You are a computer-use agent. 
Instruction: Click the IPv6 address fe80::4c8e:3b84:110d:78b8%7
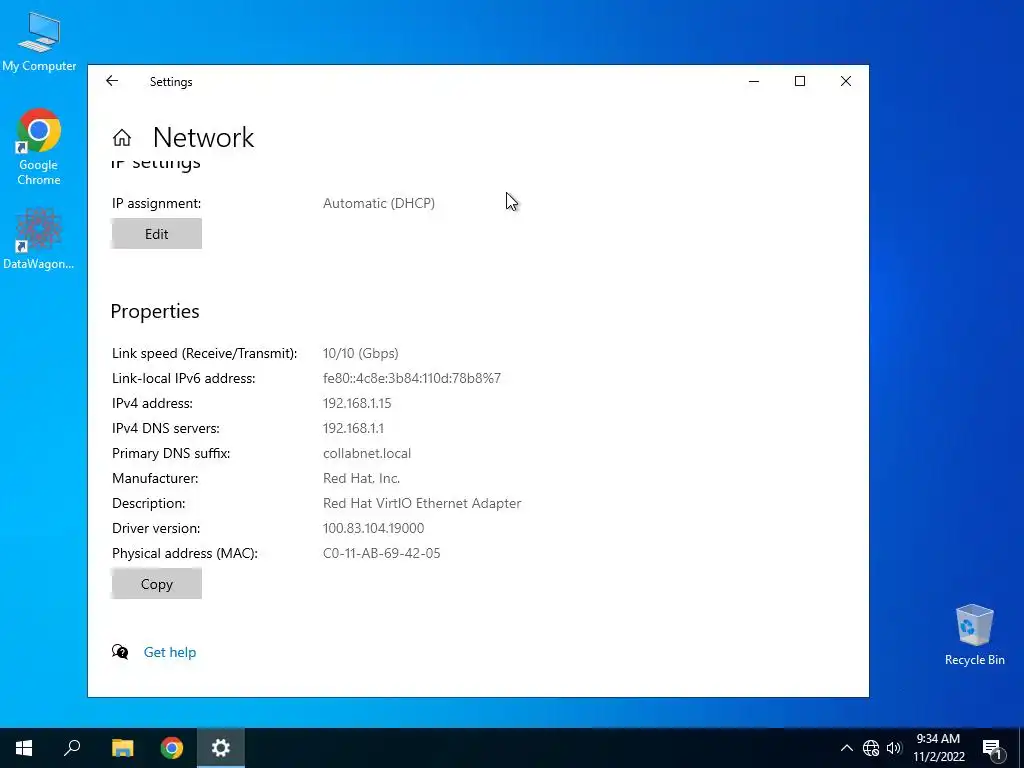pyautogui.click(x=411, y=378)
